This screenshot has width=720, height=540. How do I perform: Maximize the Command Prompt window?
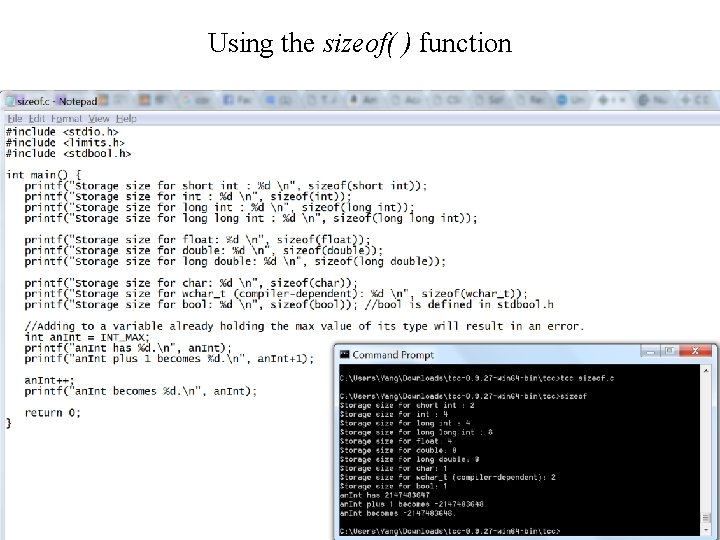tap(669, 351)
